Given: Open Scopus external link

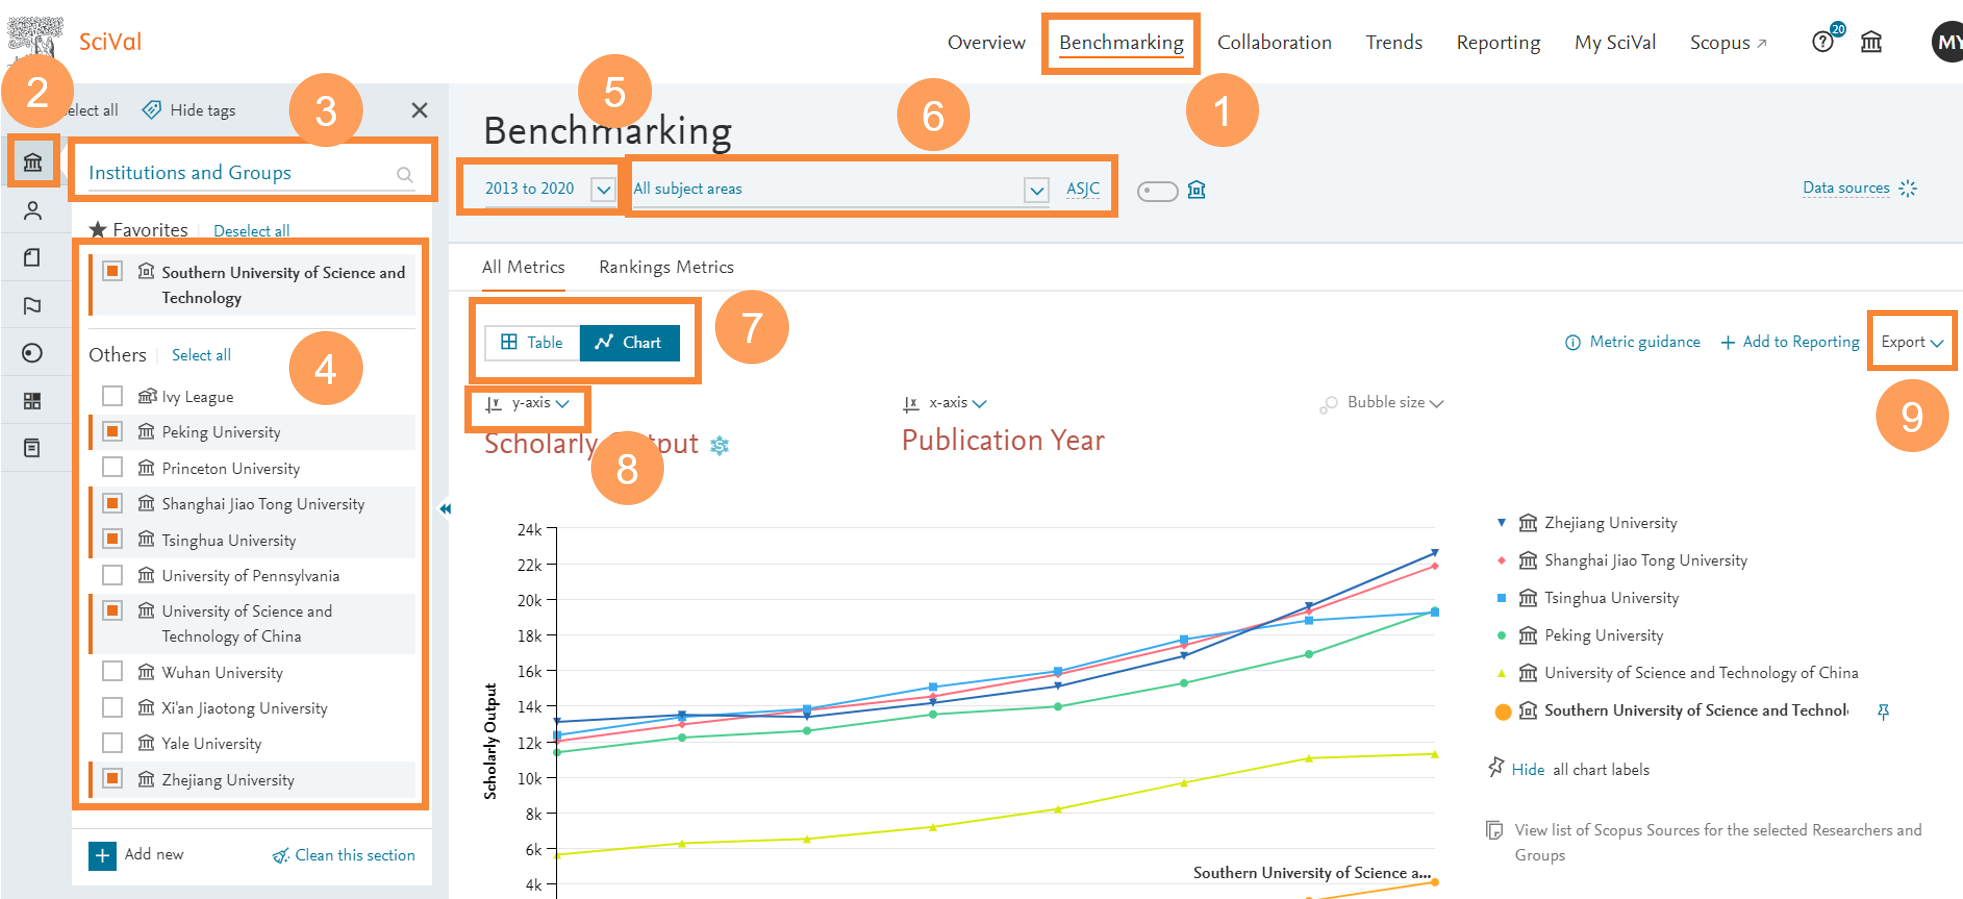Looking at the screenshot, I should click(x=1728, y=42).
